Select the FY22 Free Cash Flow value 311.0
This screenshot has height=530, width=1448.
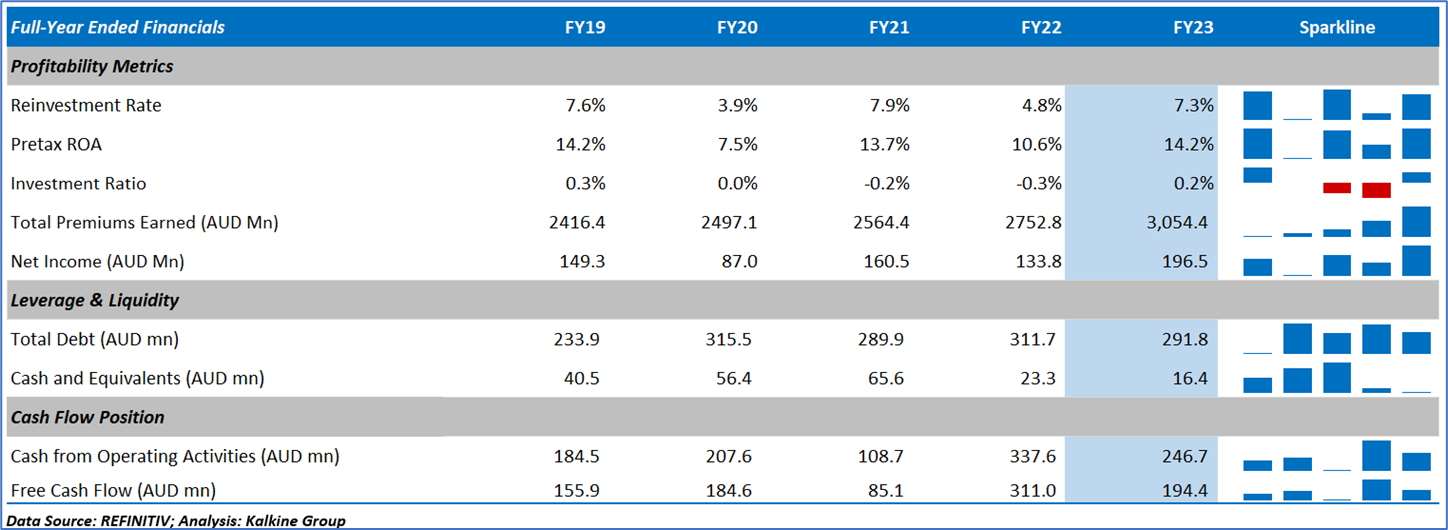pyautogui.click(x=1041, y=490)
